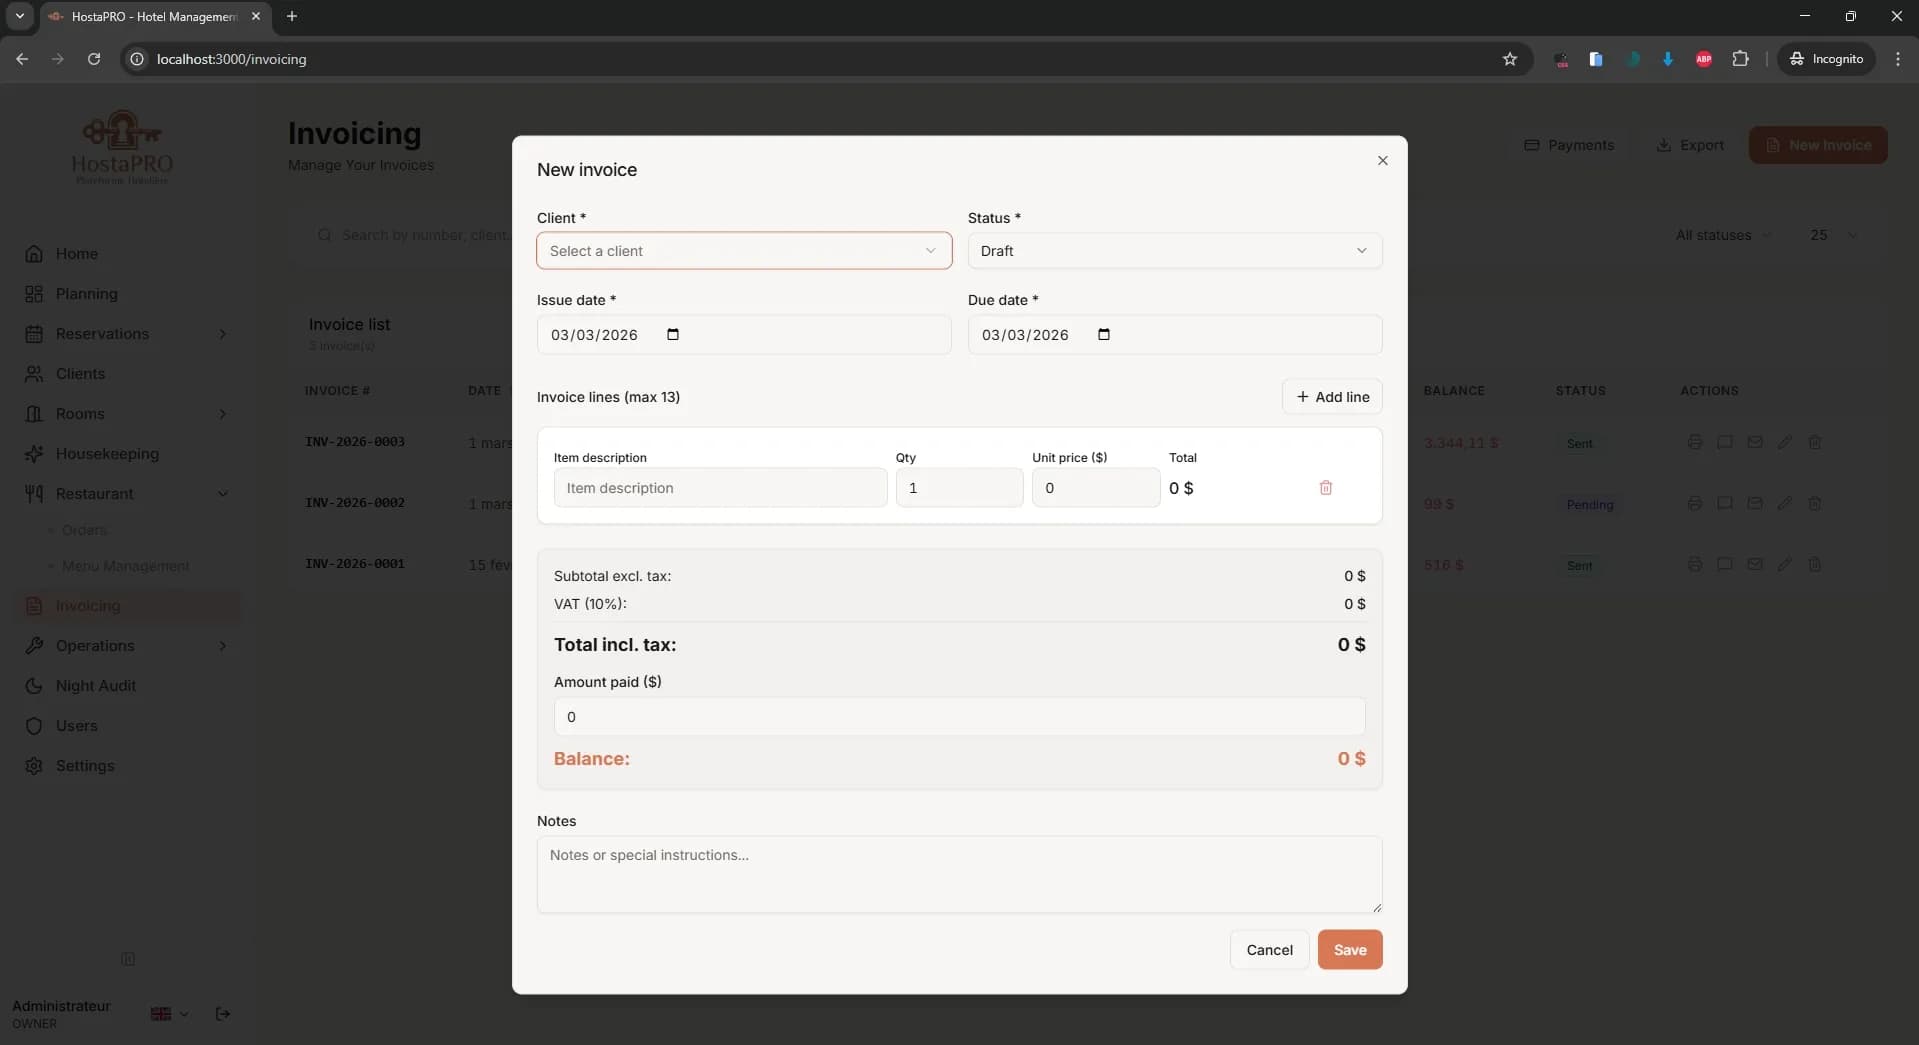Image resolution: width=1919 pixels, height=1045 pixels.
Task: Open the issue date calendar picker
Action: (672, 335)
